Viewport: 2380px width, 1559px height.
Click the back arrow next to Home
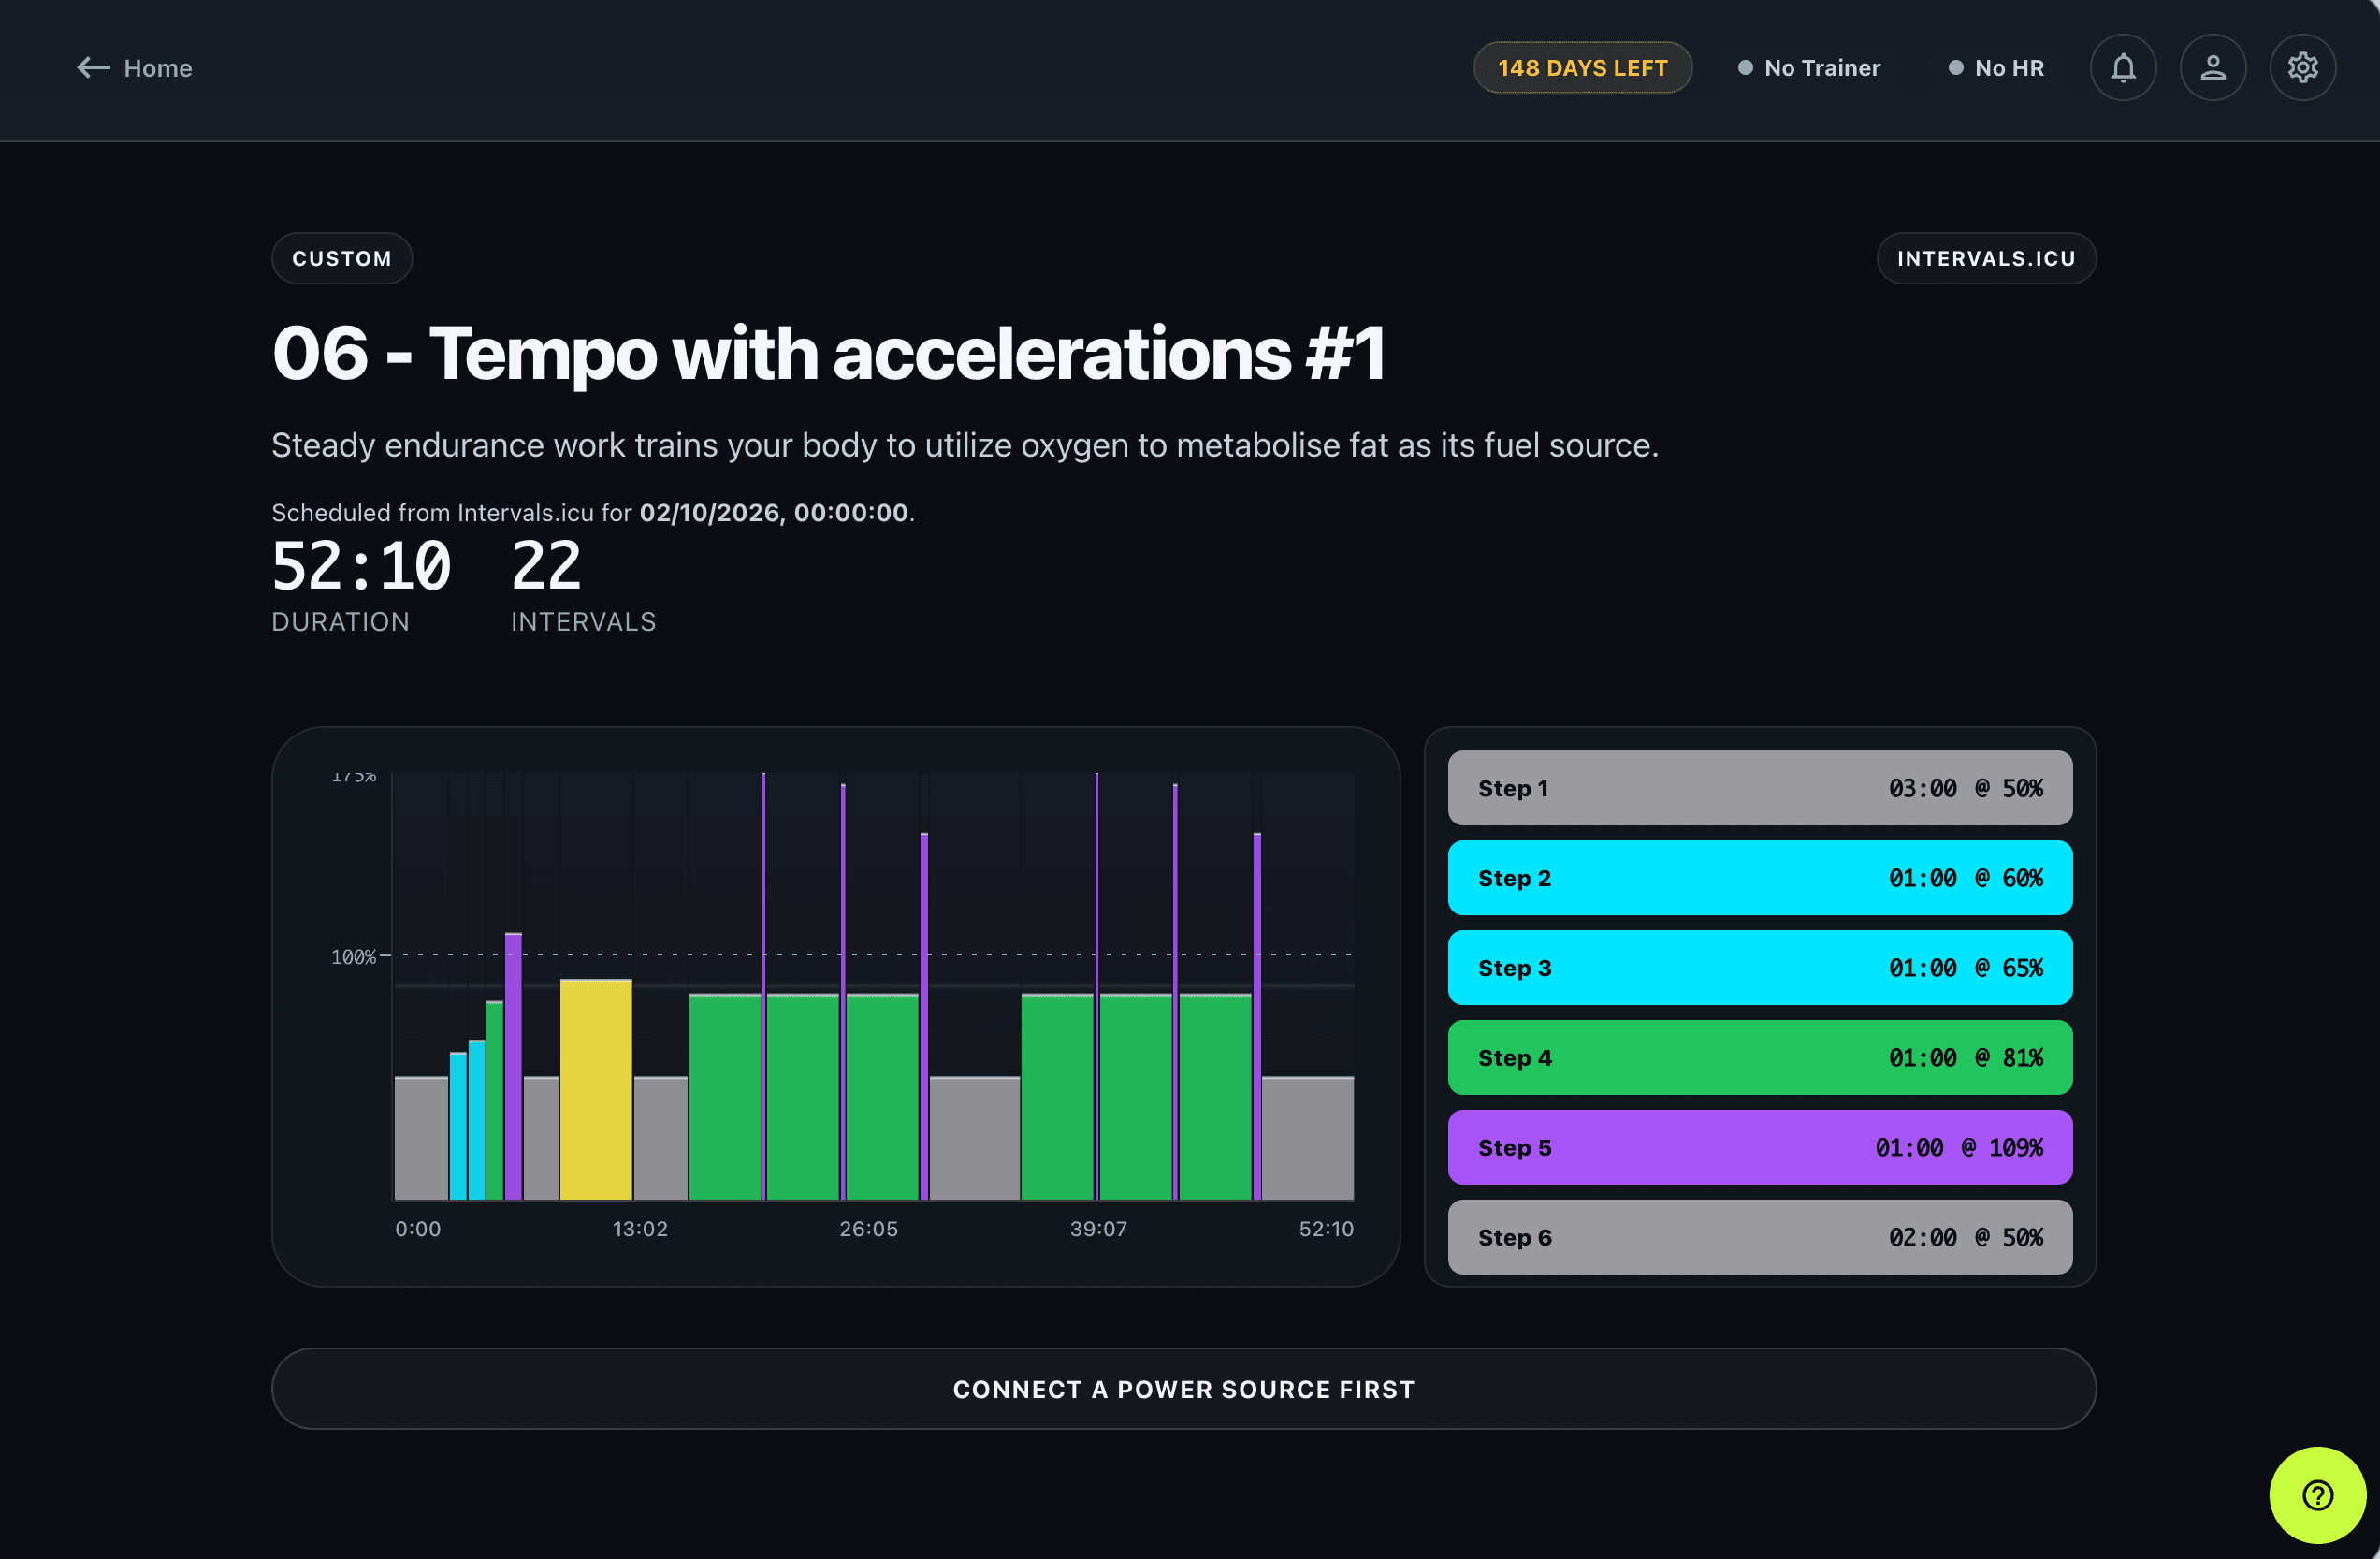(93, 68)
